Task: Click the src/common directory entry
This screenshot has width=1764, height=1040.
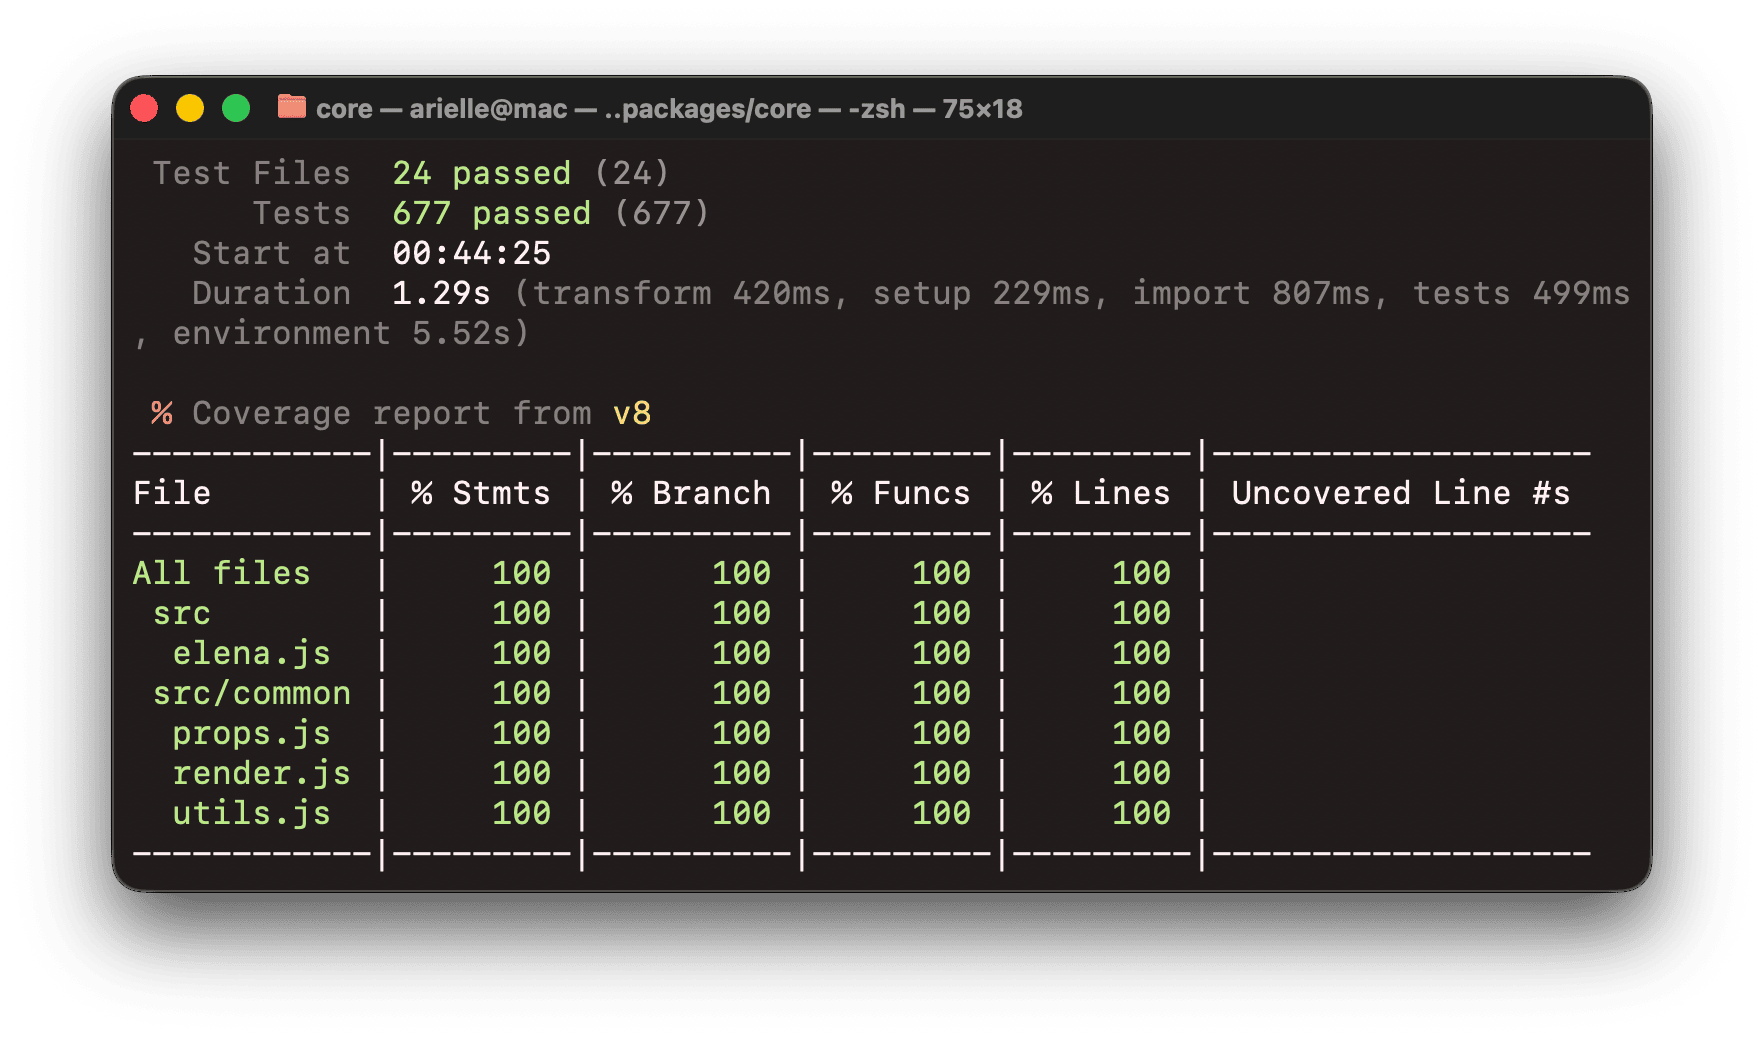Action: click(x=251, y=693)
